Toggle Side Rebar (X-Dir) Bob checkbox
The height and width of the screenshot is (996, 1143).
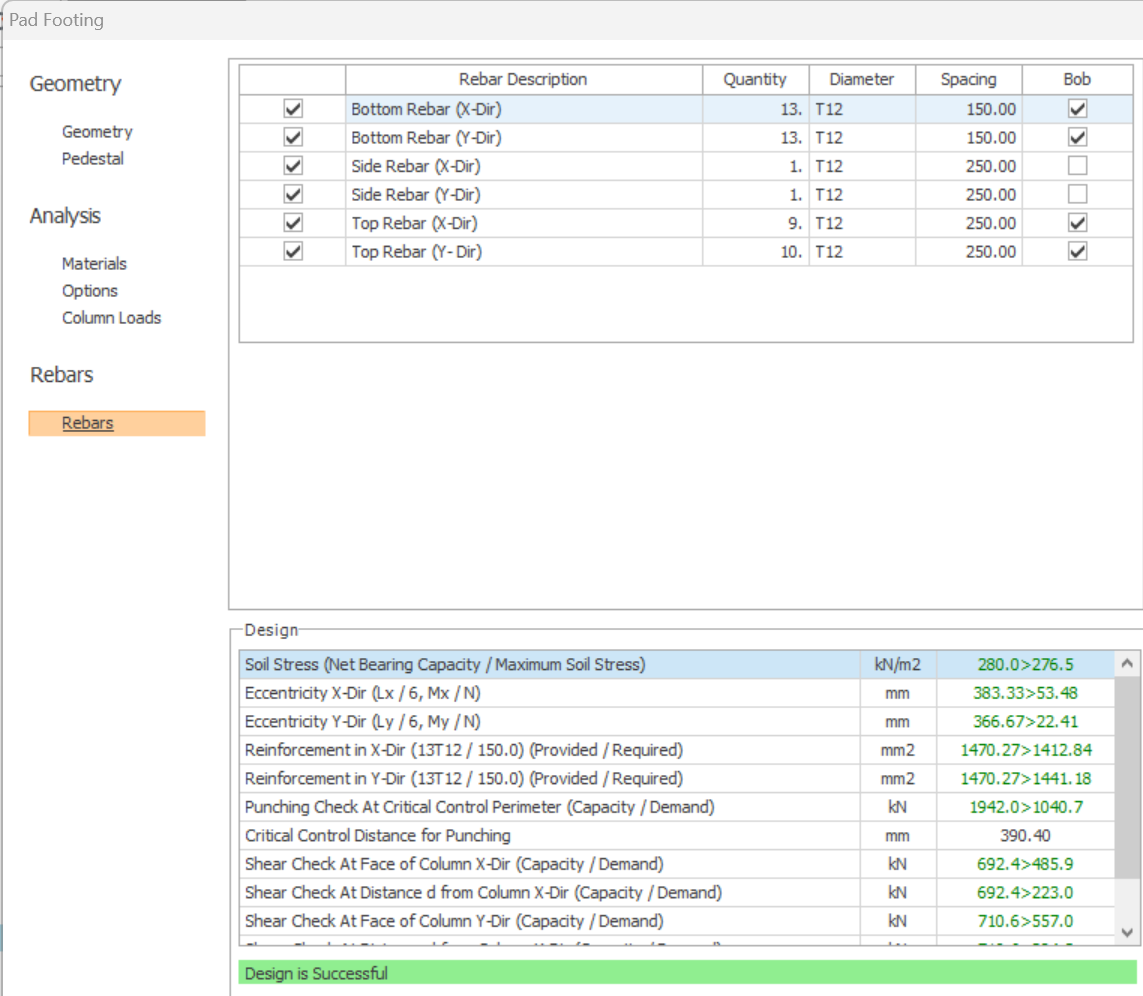pos(1077,166)
